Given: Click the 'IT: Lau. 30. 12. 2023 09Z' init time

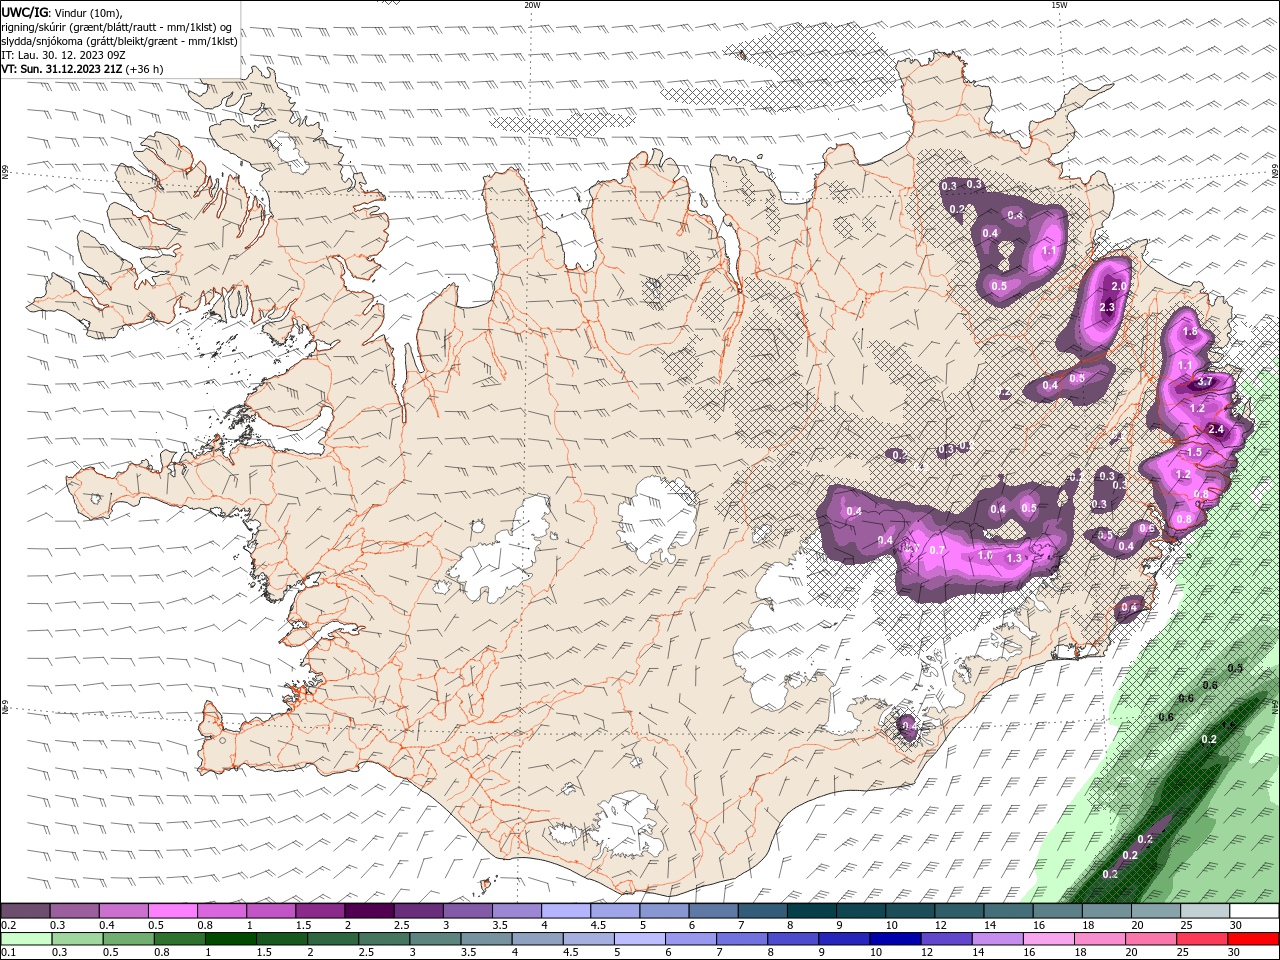Looking at the screenshot, I should click(x=63, y=55).
